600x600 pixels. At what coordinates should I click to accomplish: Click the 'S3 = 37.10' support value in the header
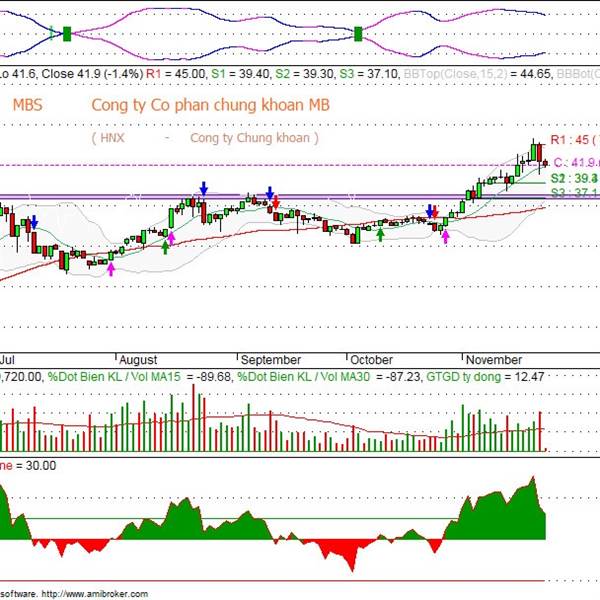(369, 73)
